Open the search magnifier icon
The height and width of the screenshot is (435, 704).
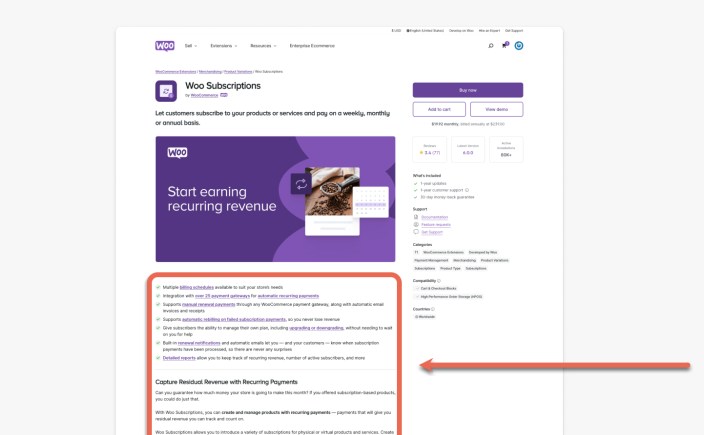click(491, 46)
